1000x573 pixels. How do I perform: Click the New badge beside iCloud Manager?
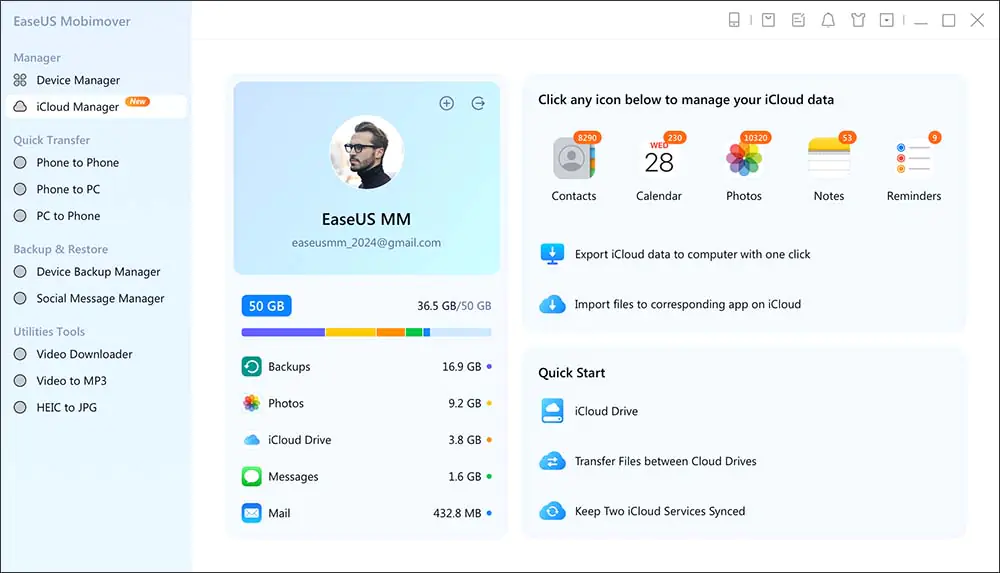pyautogui.click(x=137, y=101)
